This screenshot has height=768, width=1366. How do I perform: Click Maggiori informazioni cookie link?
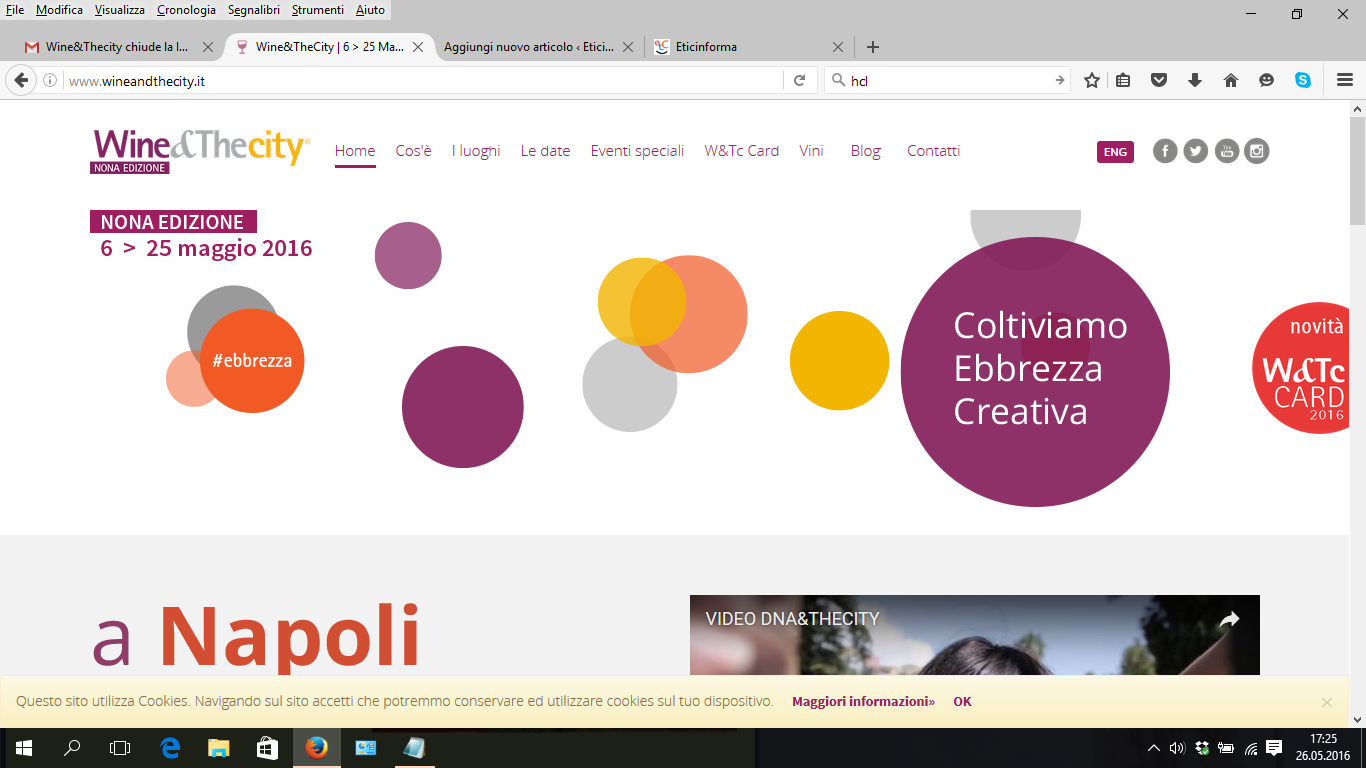[x=863, y=702]
